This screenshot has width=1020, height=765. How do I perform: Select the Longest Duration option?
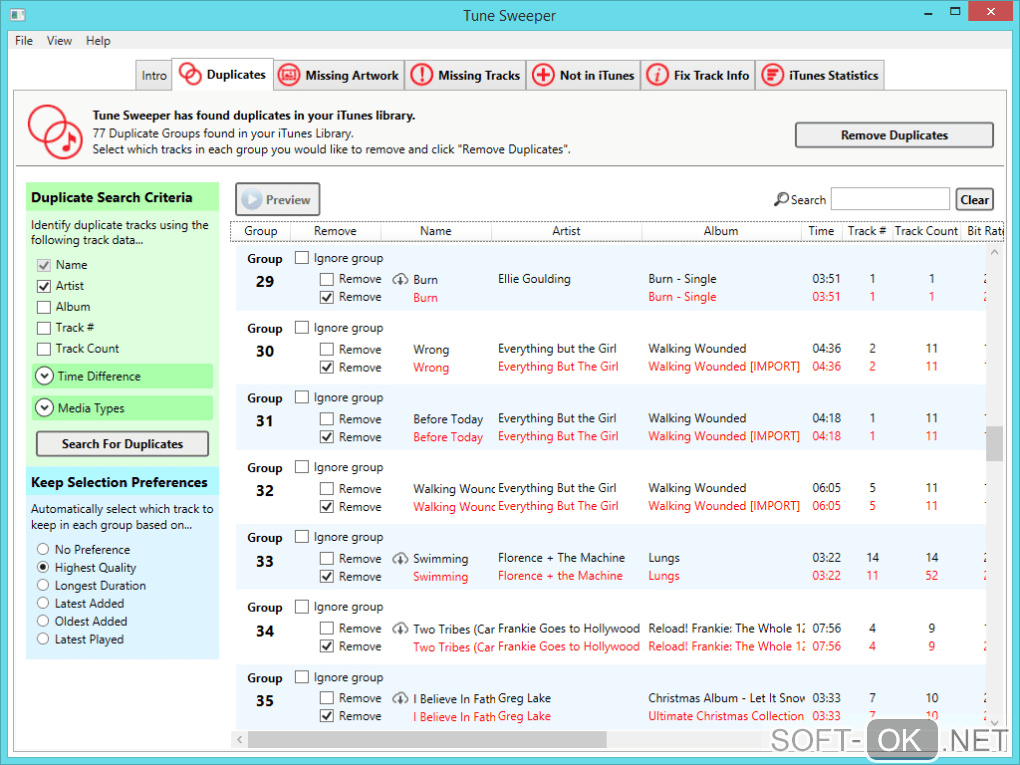tap(43, 585)
